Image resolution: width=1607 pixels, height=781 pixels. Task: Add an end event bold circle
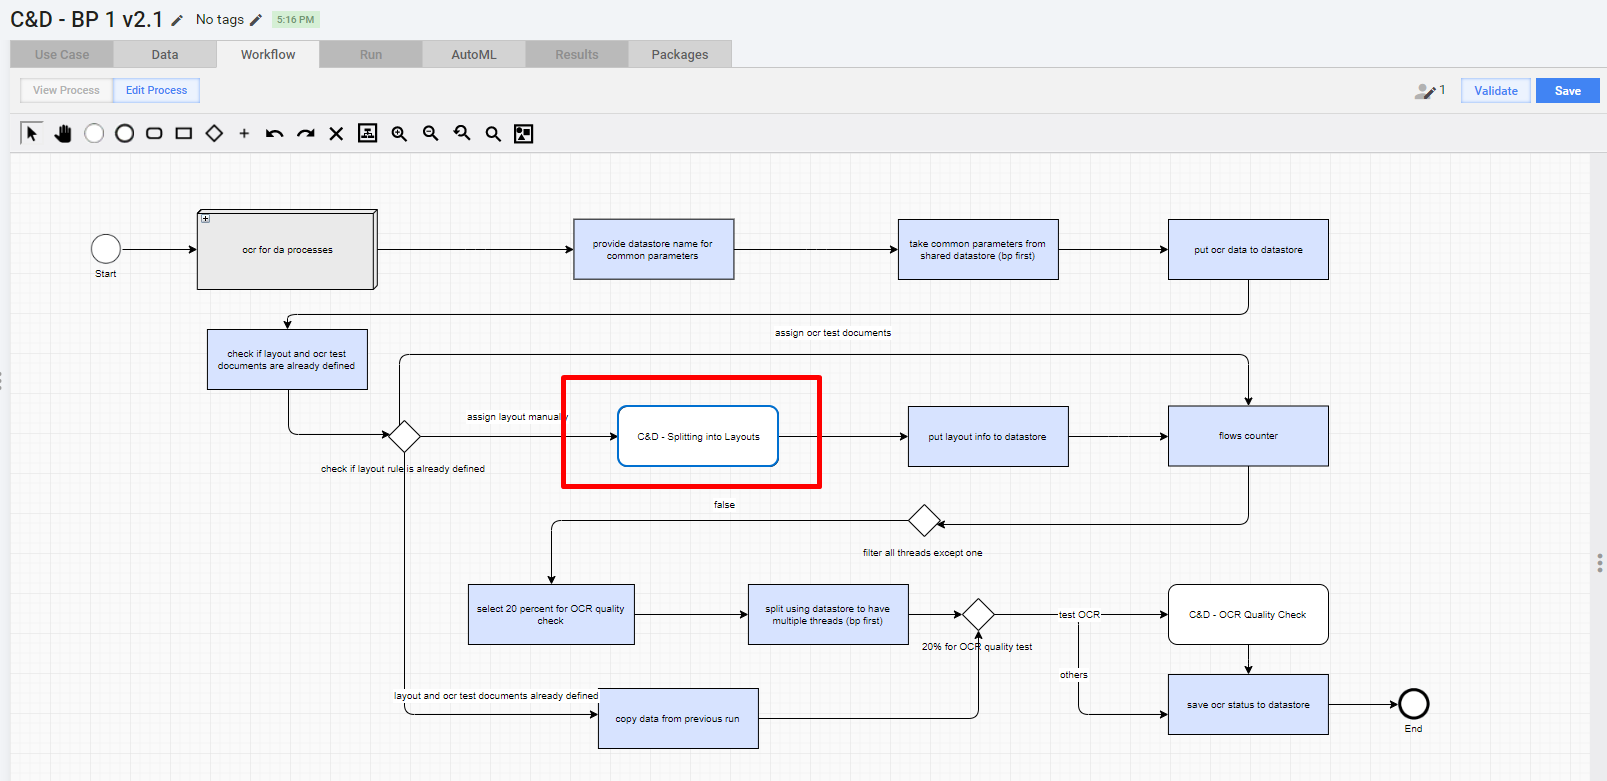124,133
